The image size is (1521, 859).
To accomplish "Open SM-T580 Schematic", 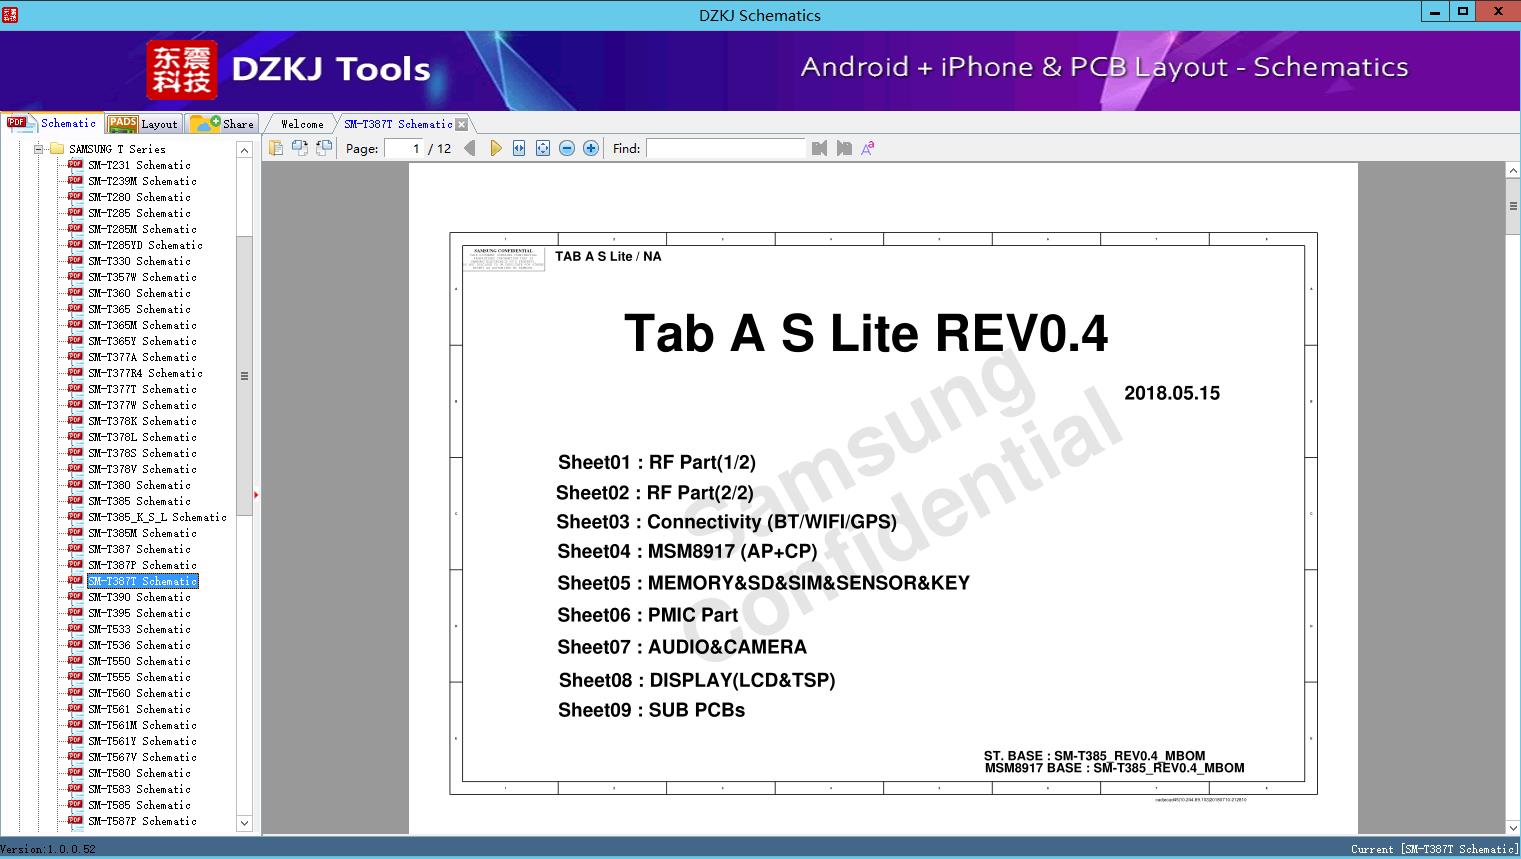I will 139,773.
